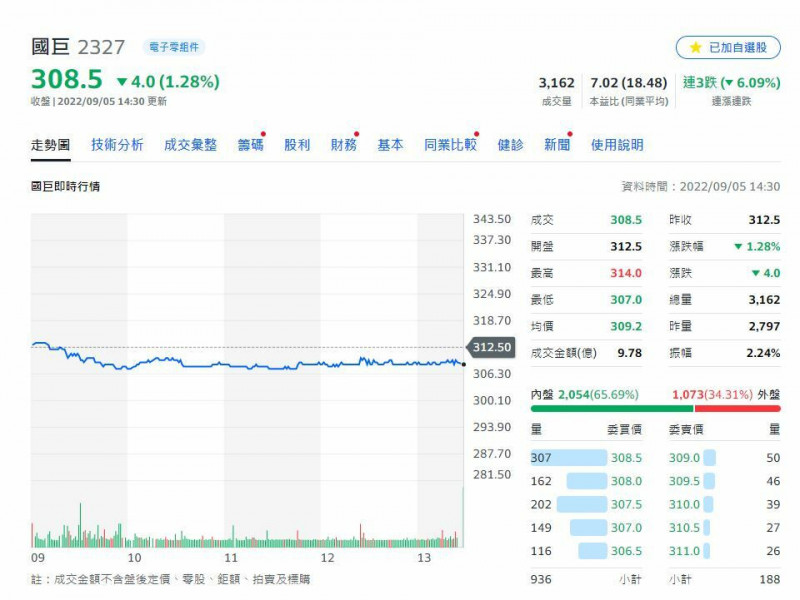Screen dimensions: 800x600
Task: Click the red 外盤 ratio bar
Action: [737, 408]
